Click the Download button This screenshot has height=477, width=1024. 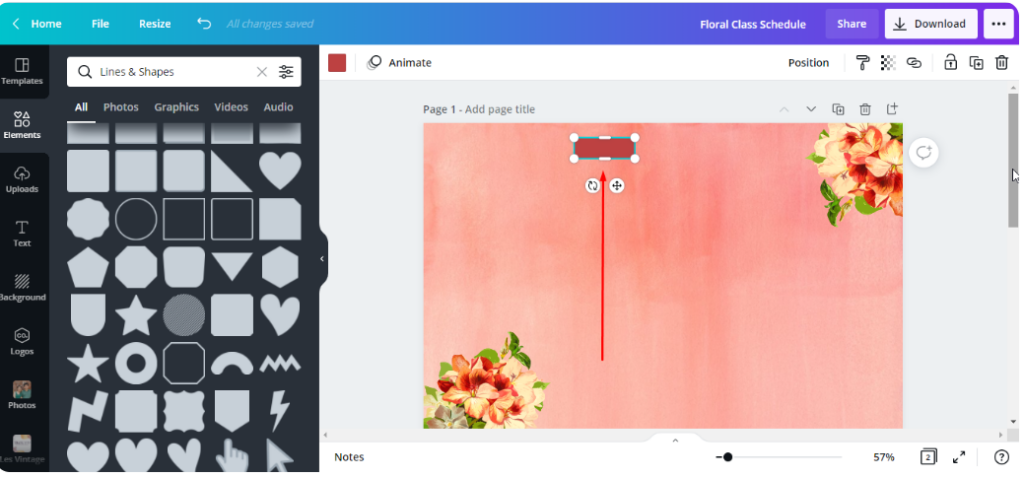[930, 24]
